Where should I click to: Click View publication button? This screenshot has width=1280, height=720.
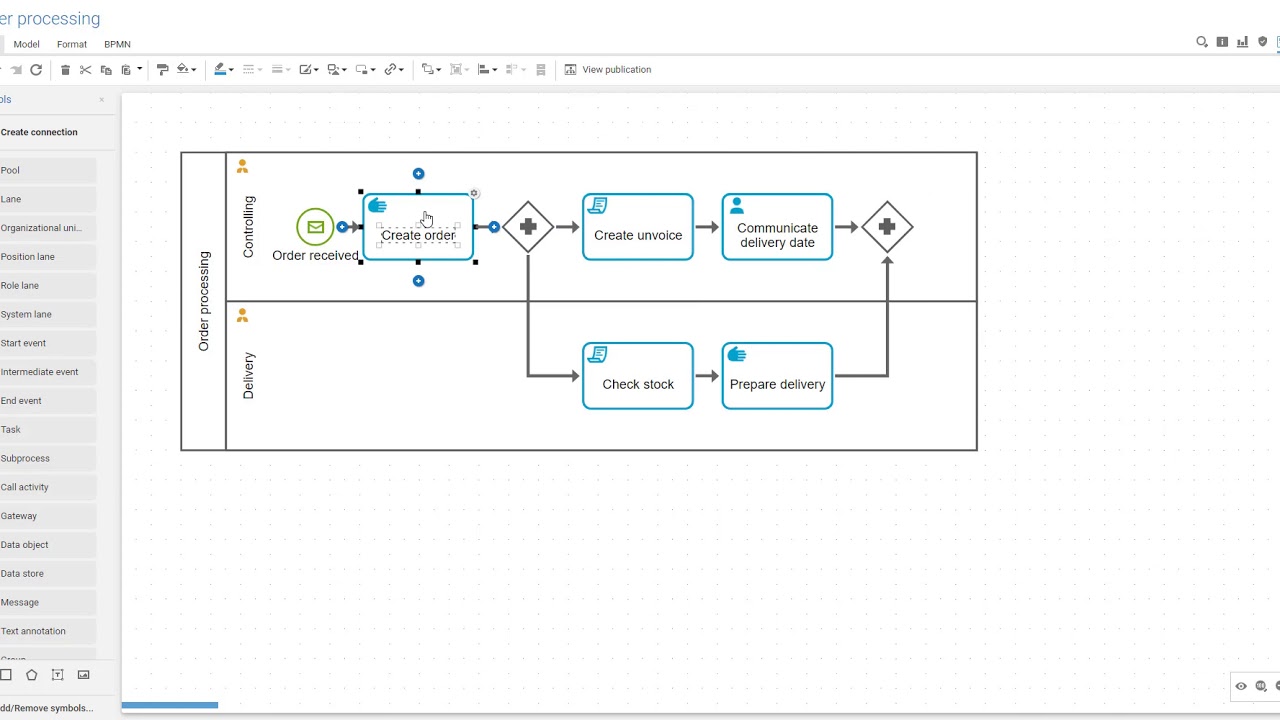coord(608,70)
